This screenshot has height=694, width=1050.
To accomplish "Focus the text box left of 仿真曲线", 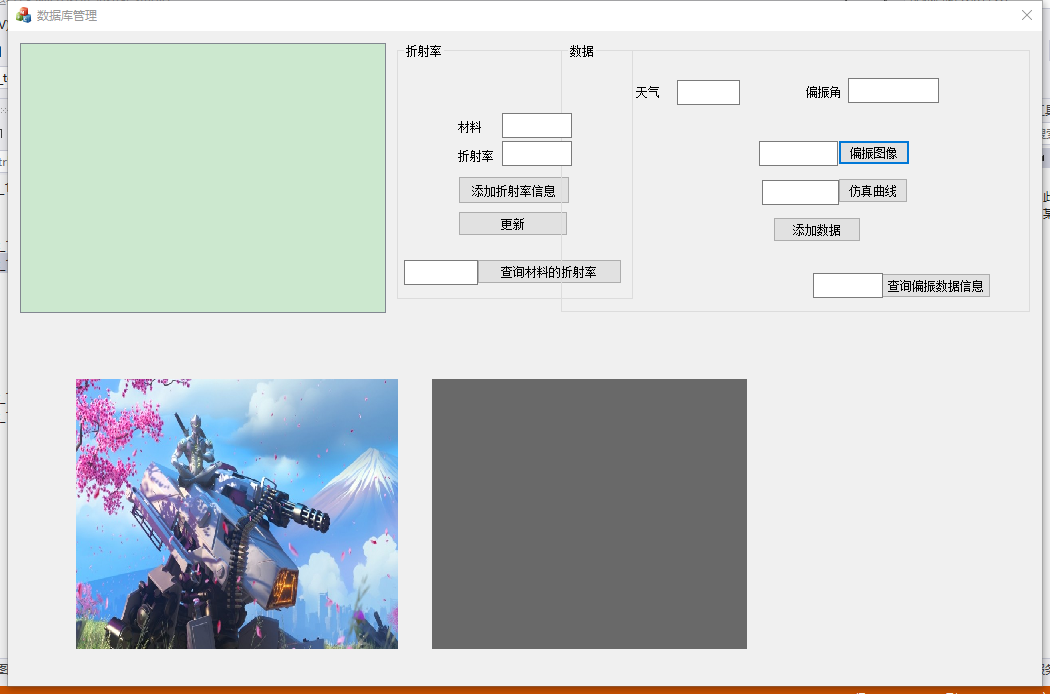I will [800, 192].
